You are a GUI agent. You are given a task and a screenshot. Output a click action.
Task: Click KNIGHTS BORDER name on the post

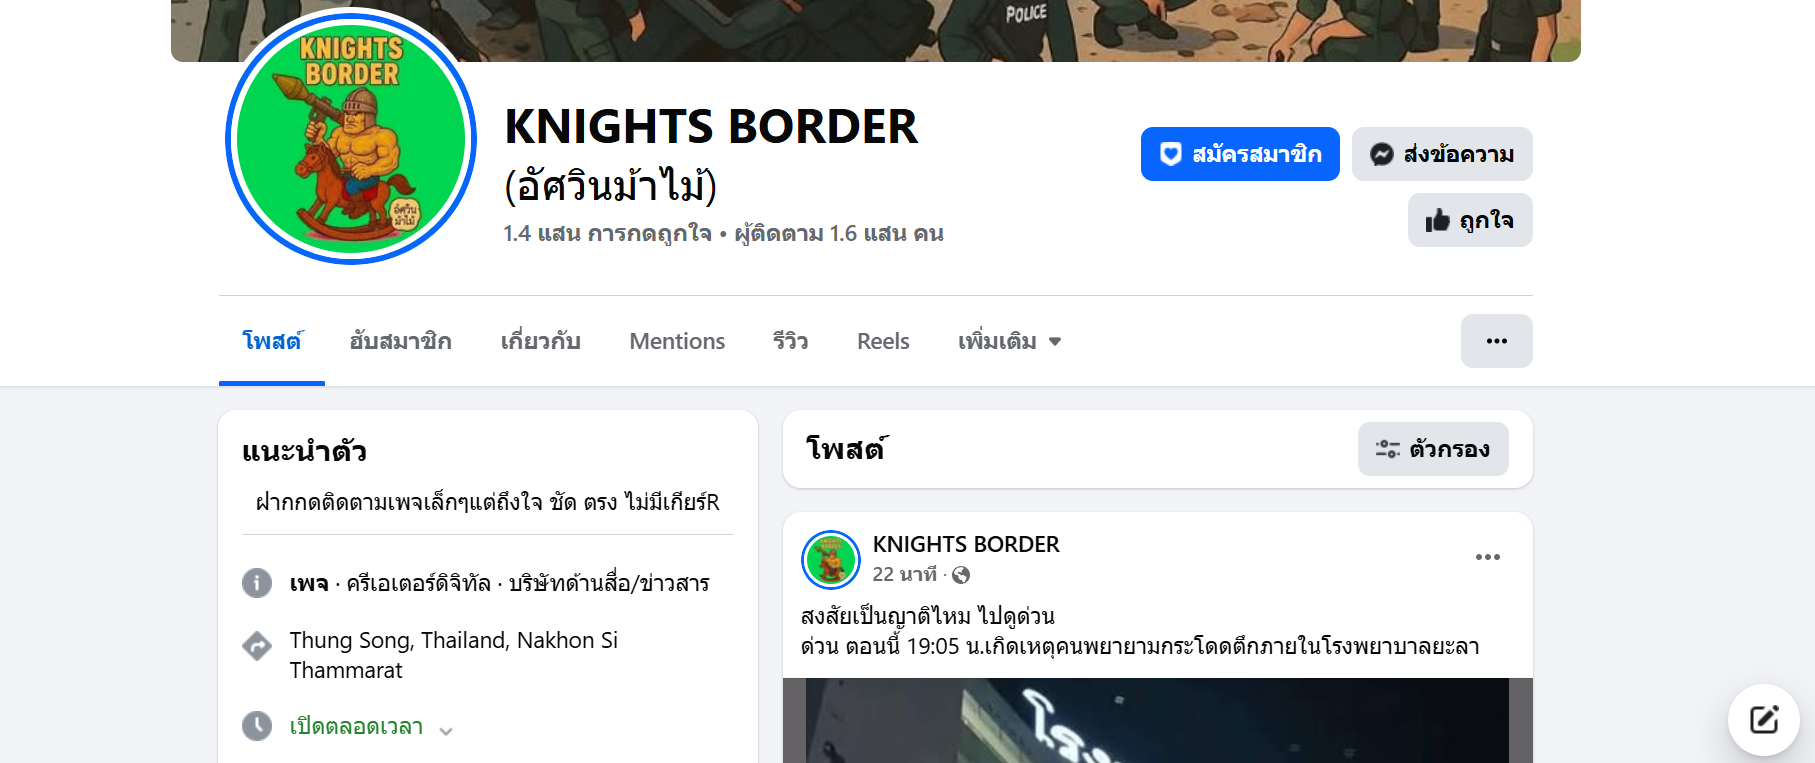(966, 544)
